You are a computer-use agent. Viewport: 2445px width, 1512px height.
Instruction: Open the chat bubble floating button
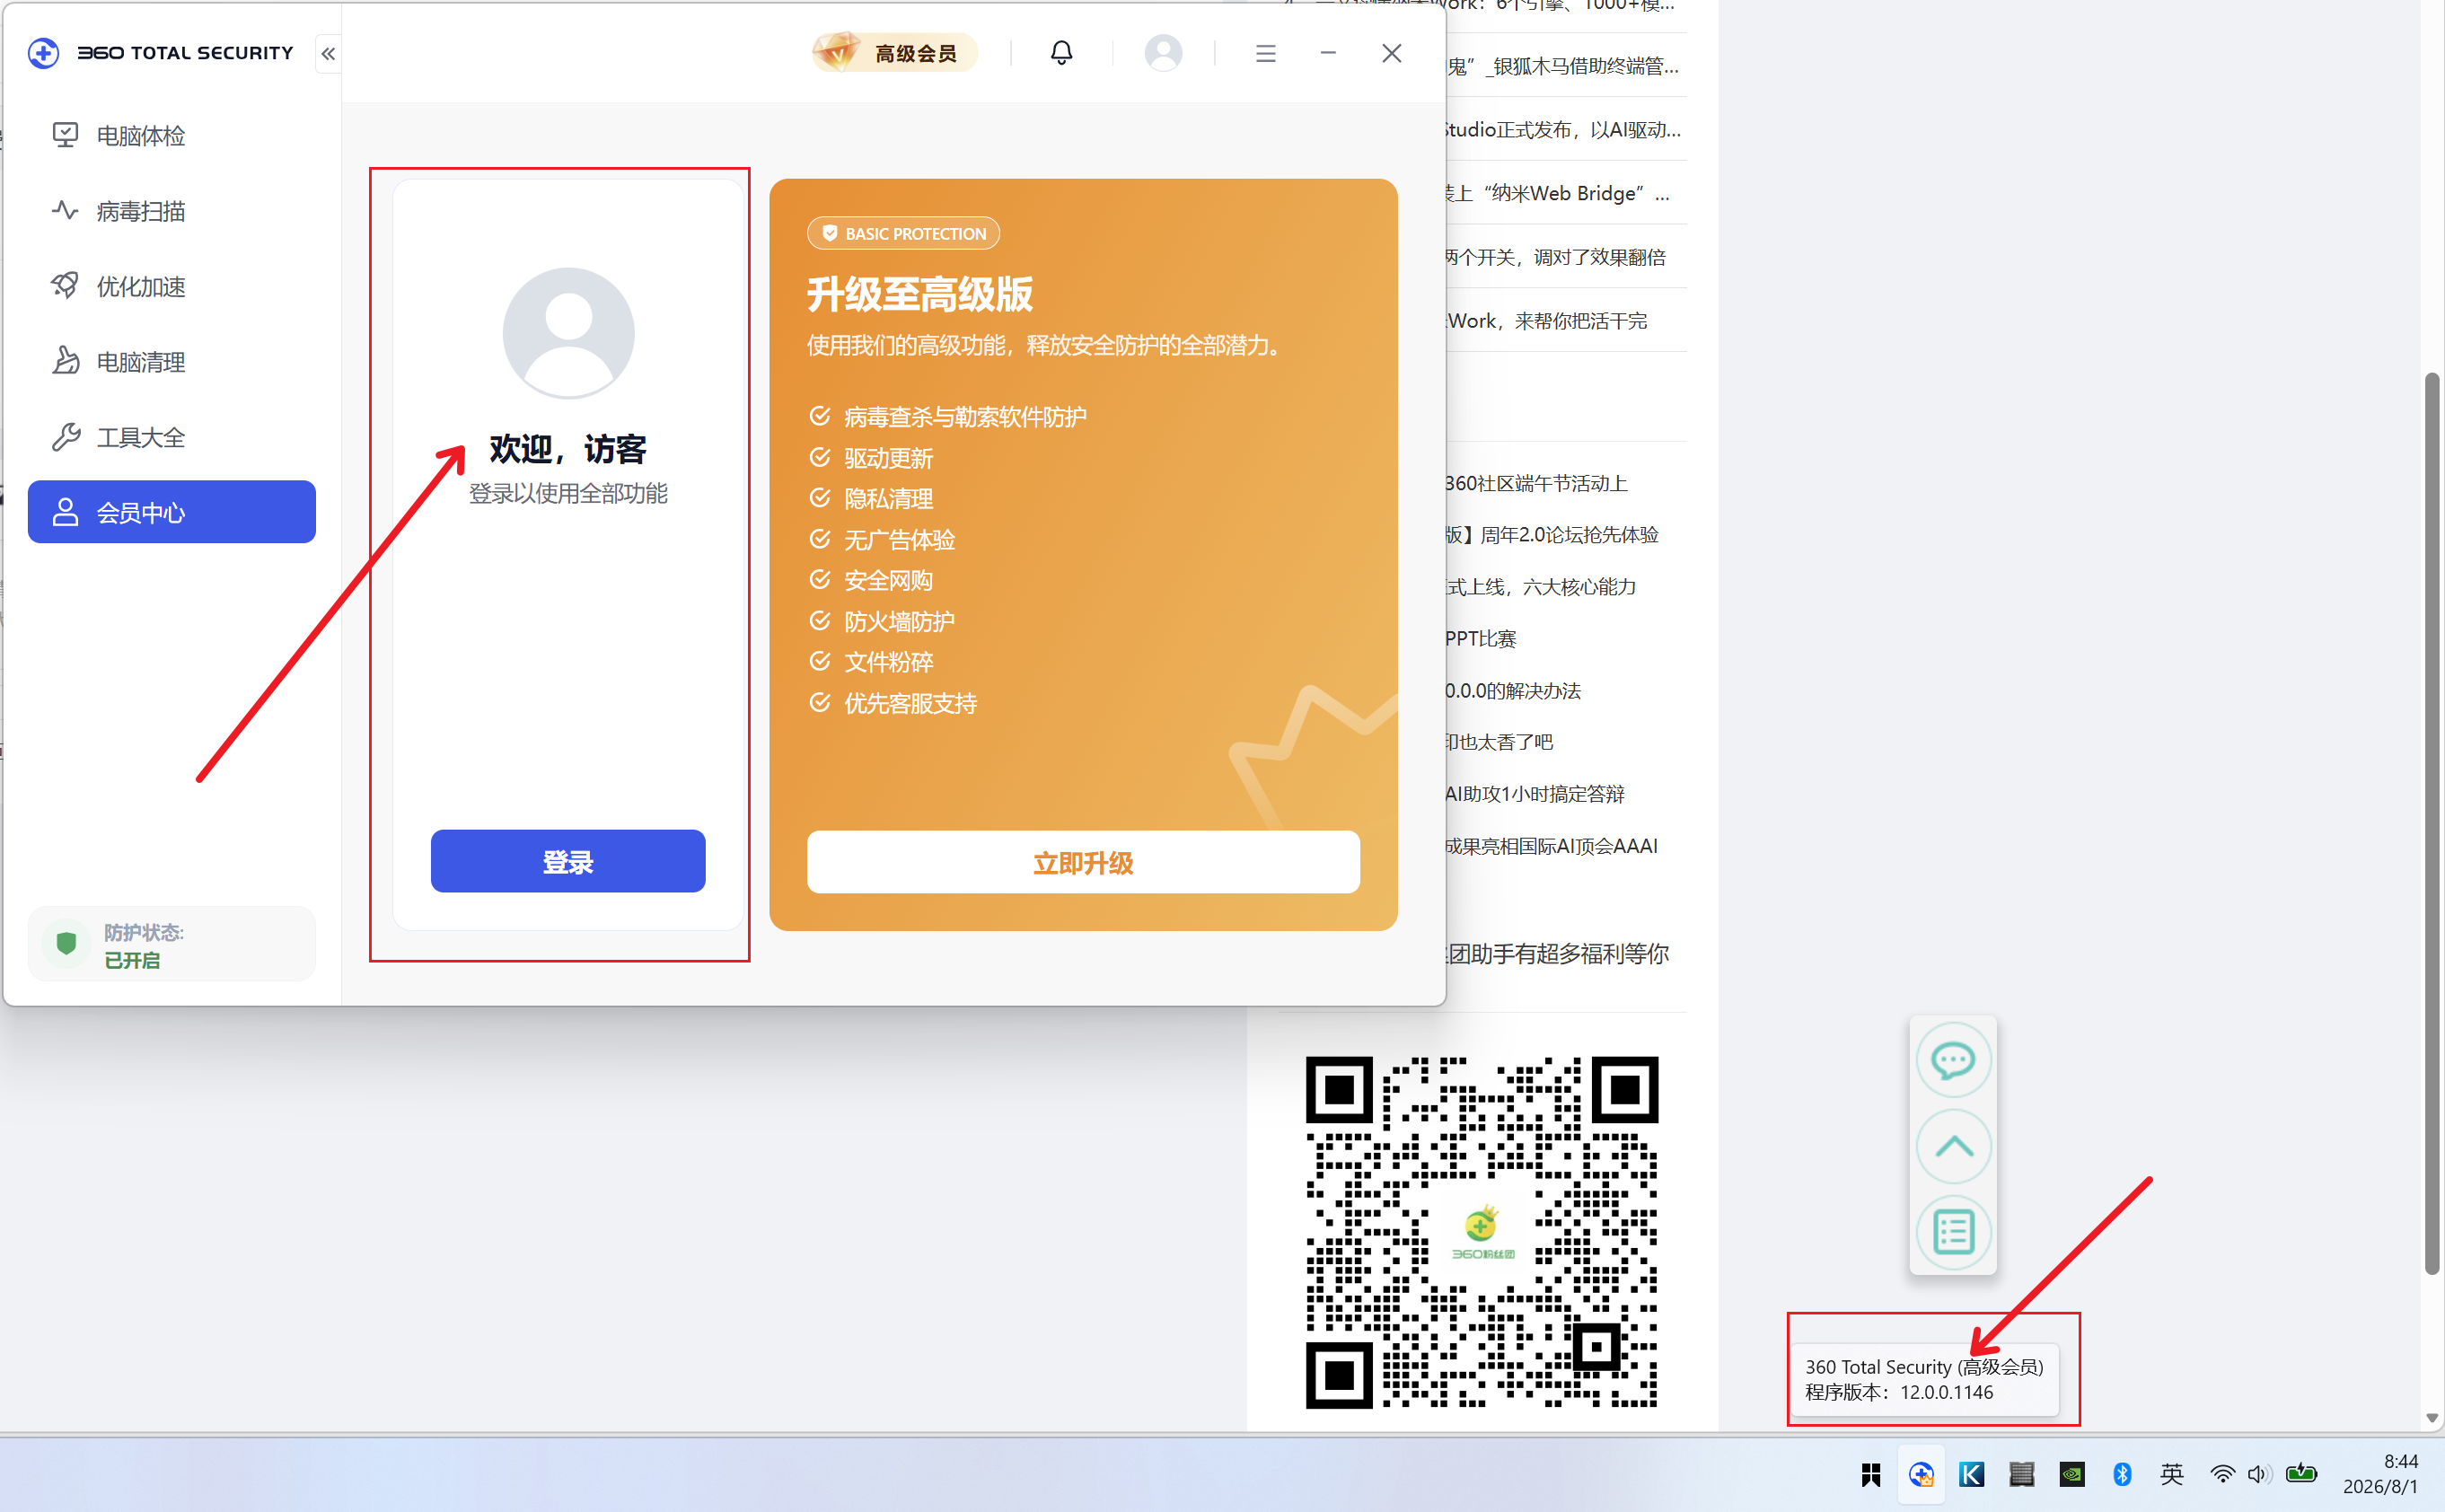pyautogui.click(x=1952, y=1060)
